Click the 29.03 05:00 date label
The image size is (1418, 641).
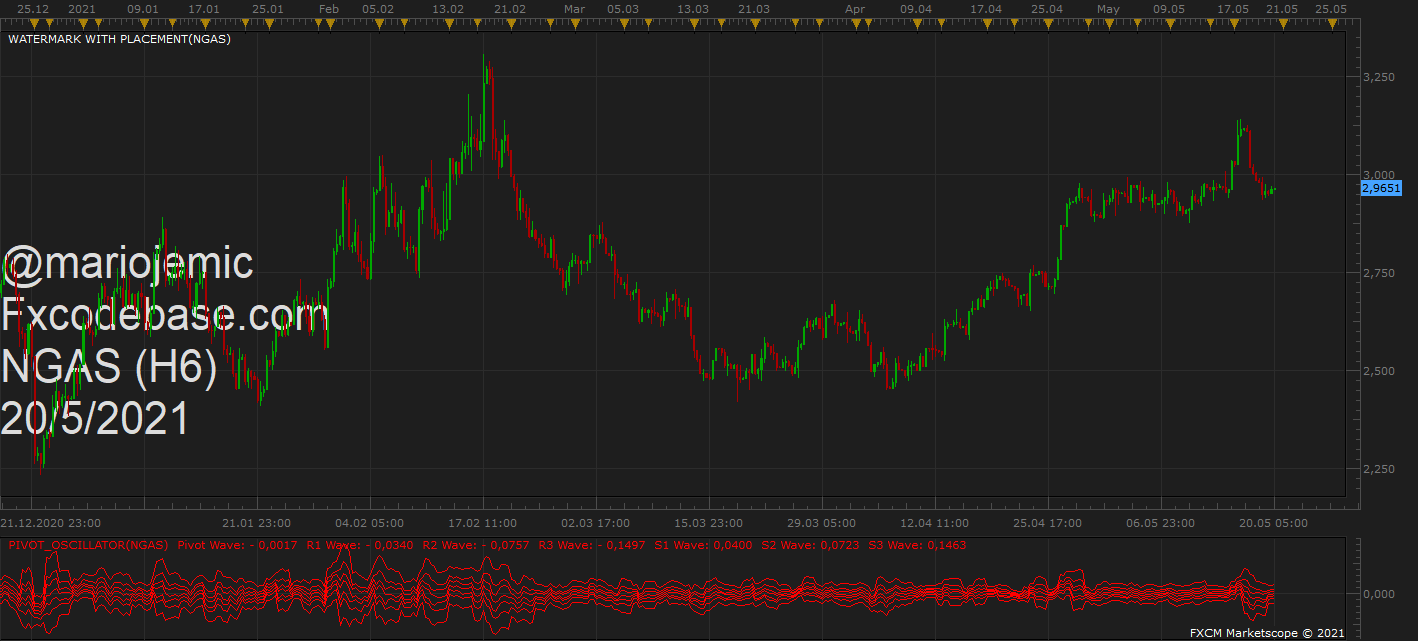tap(822, 523)
